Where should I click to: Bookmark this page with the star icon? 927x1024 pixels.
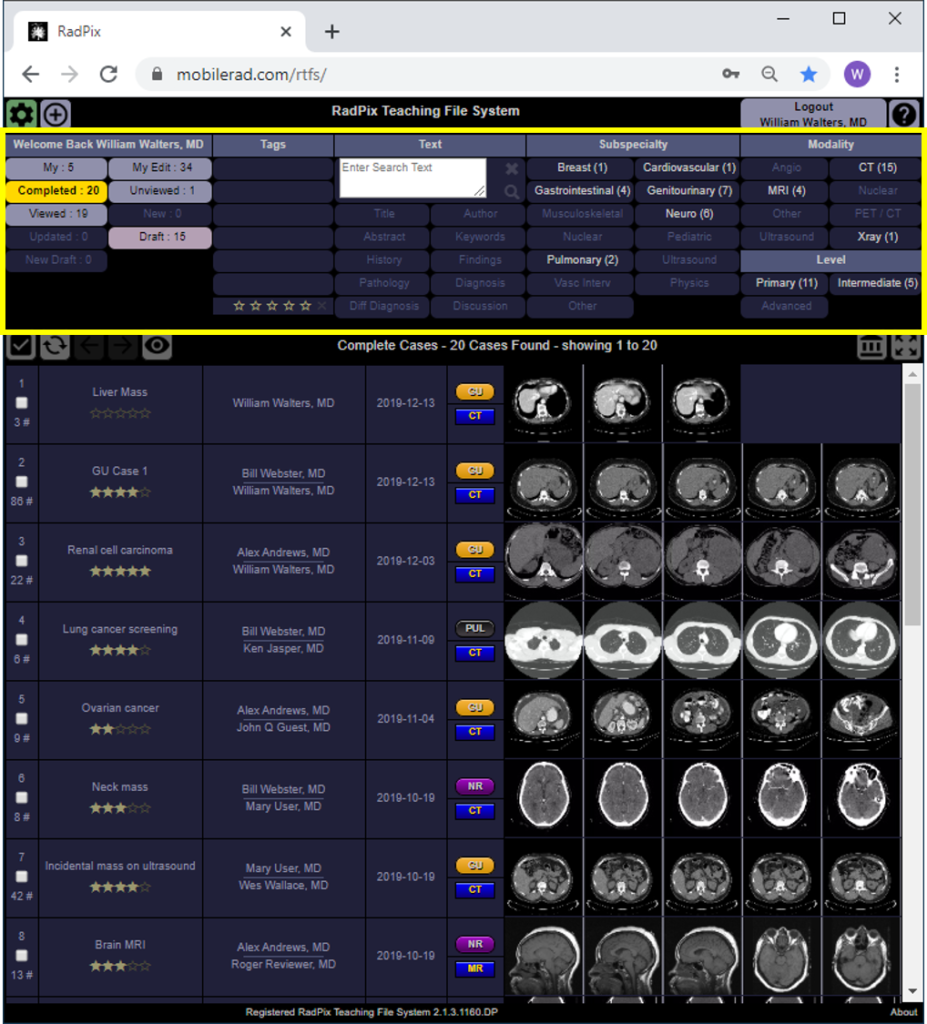coord(808,74)
